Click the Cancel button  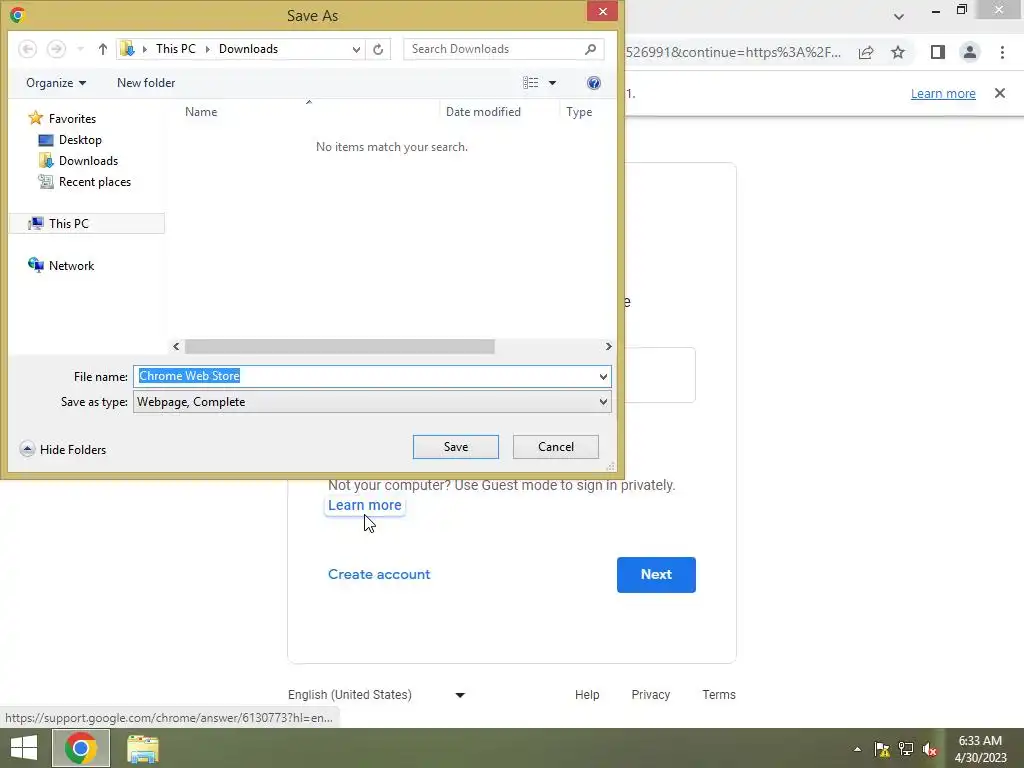(556, 447)
